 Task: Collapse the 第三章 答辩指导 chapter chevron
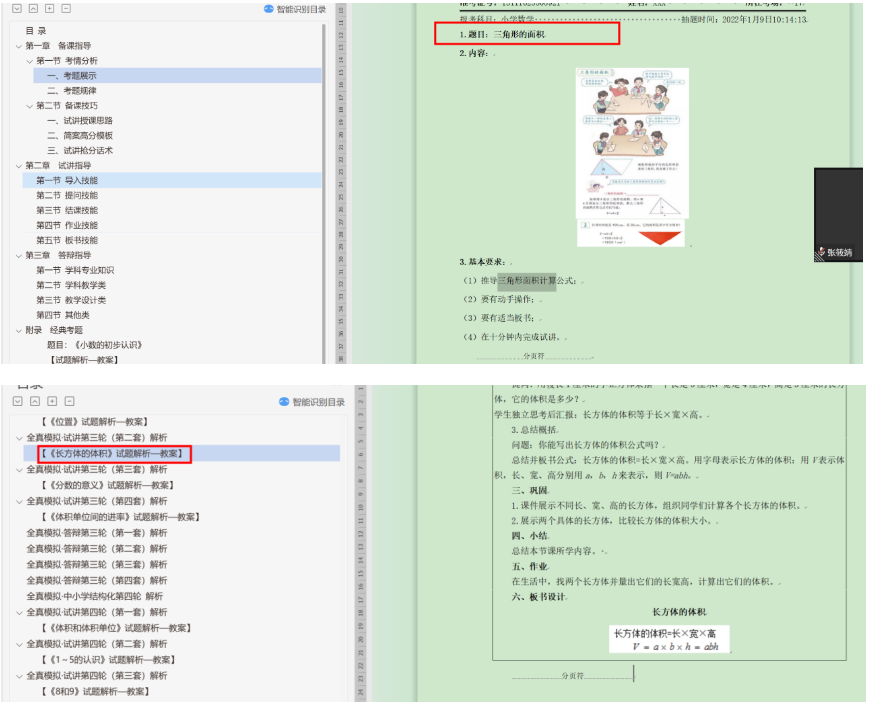coord(18,256)
